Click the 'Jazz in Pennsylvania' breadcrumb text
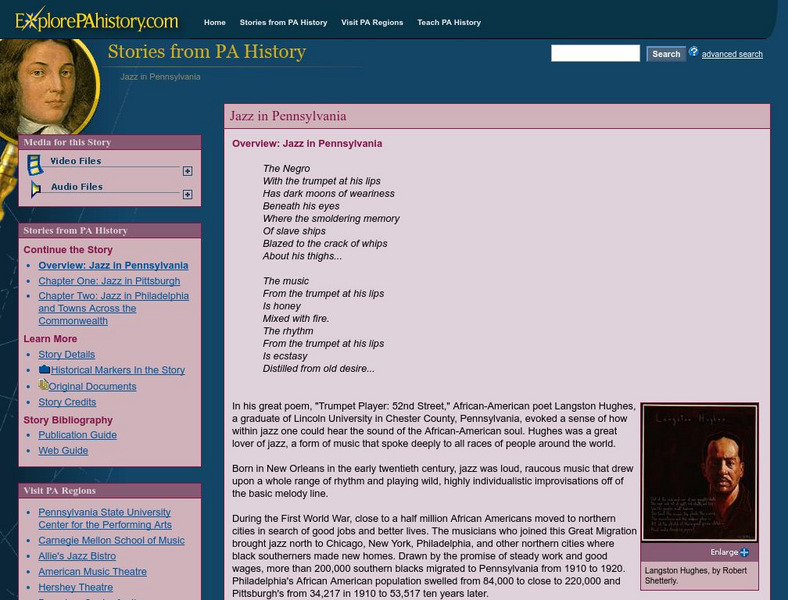 coord(160,77)
